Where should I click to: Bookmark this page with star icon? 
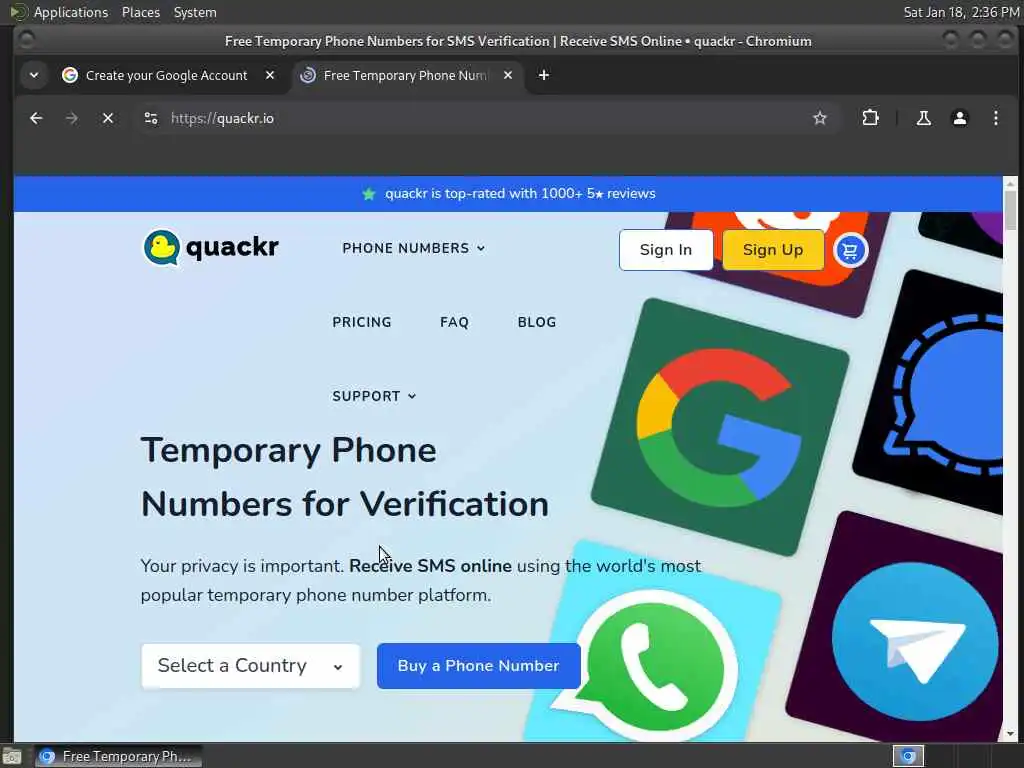click(820, 118)
